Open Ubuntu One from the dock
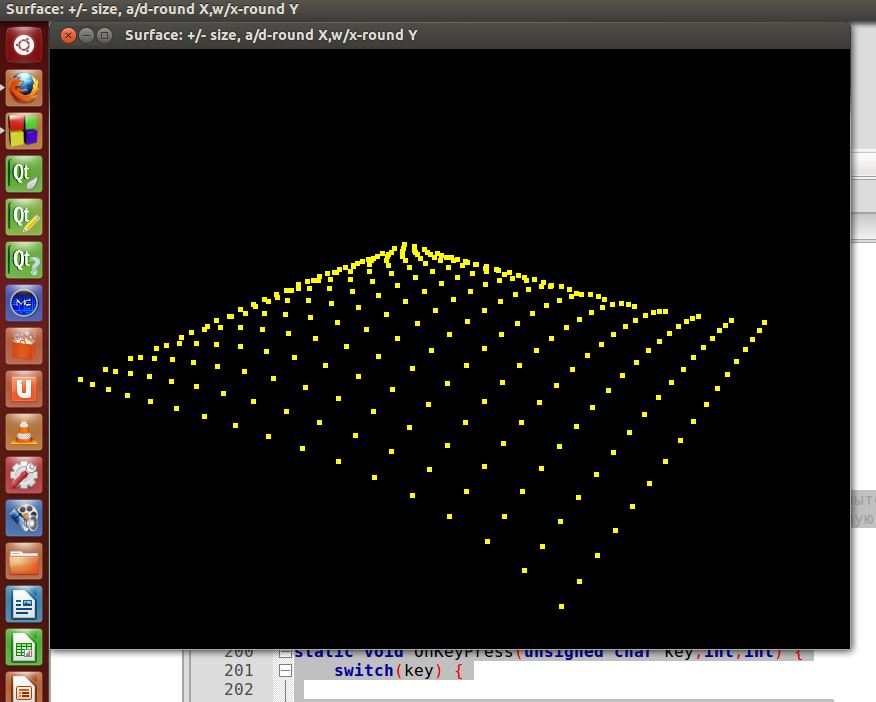 (24, 389)
